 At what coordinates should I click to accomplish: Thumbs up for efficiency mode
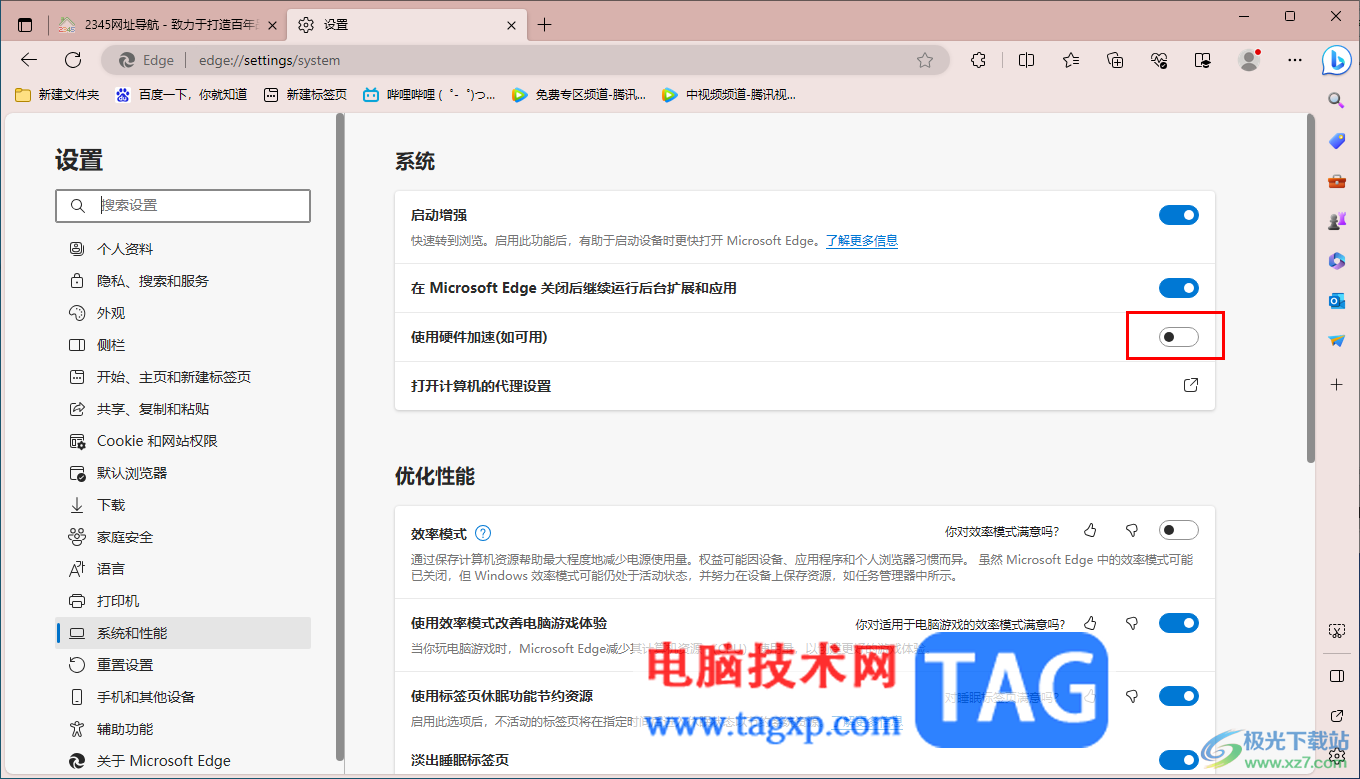click(x=1091, y=530)
